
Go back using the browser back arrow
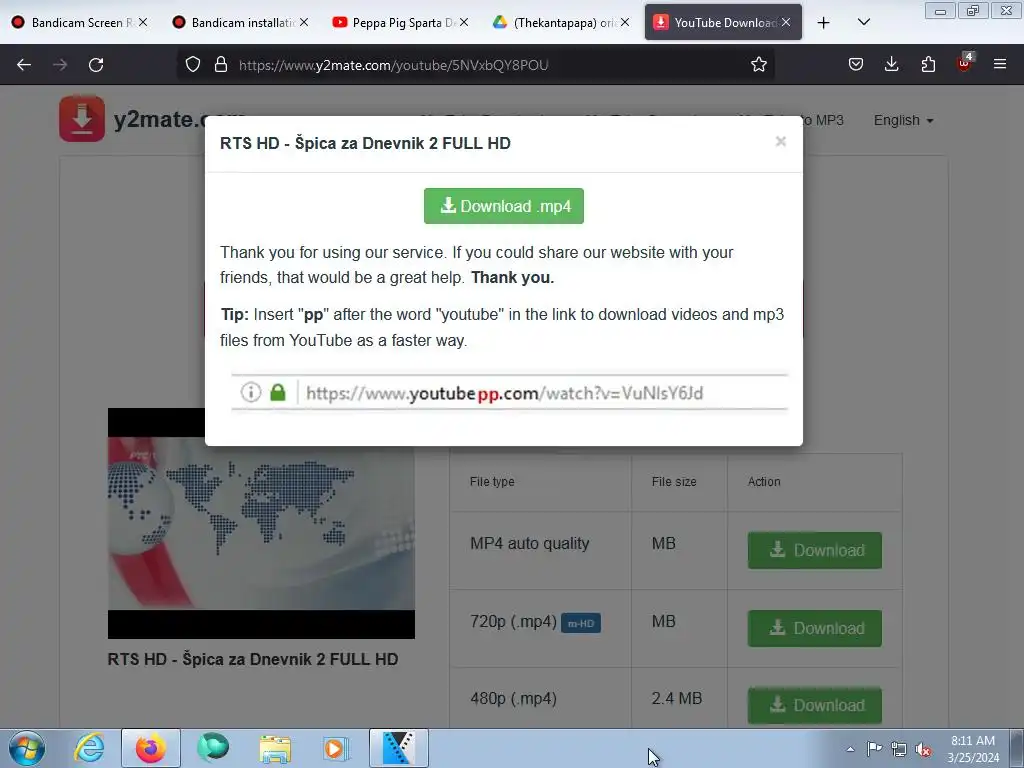(24, 65)
